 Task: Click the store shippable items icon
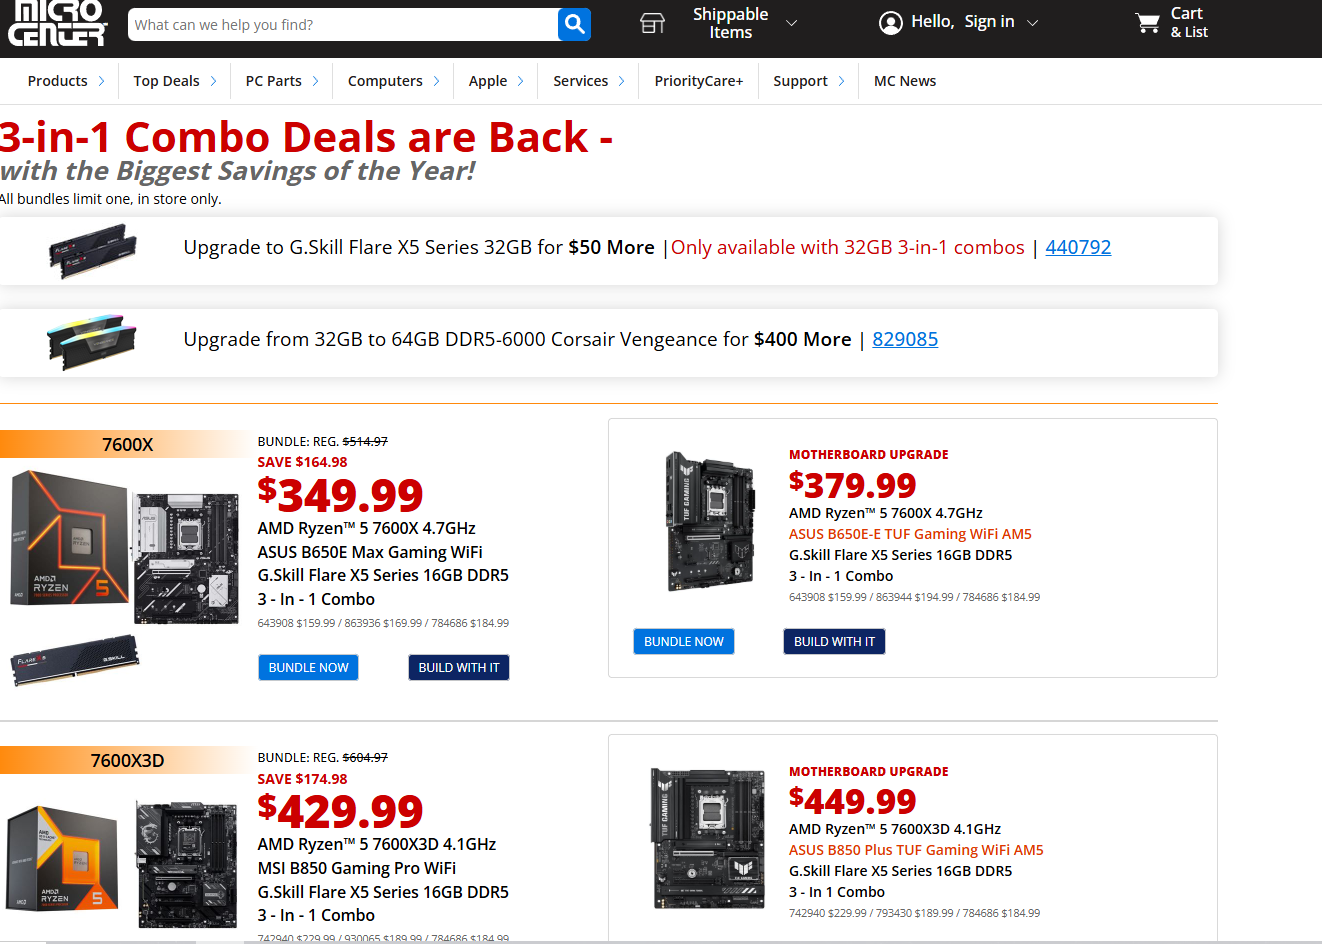[x=652, y=23]
